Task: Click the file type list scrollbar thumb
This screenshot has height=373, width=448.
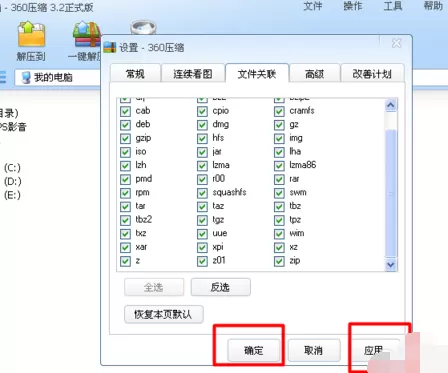Action: point(391,193)
